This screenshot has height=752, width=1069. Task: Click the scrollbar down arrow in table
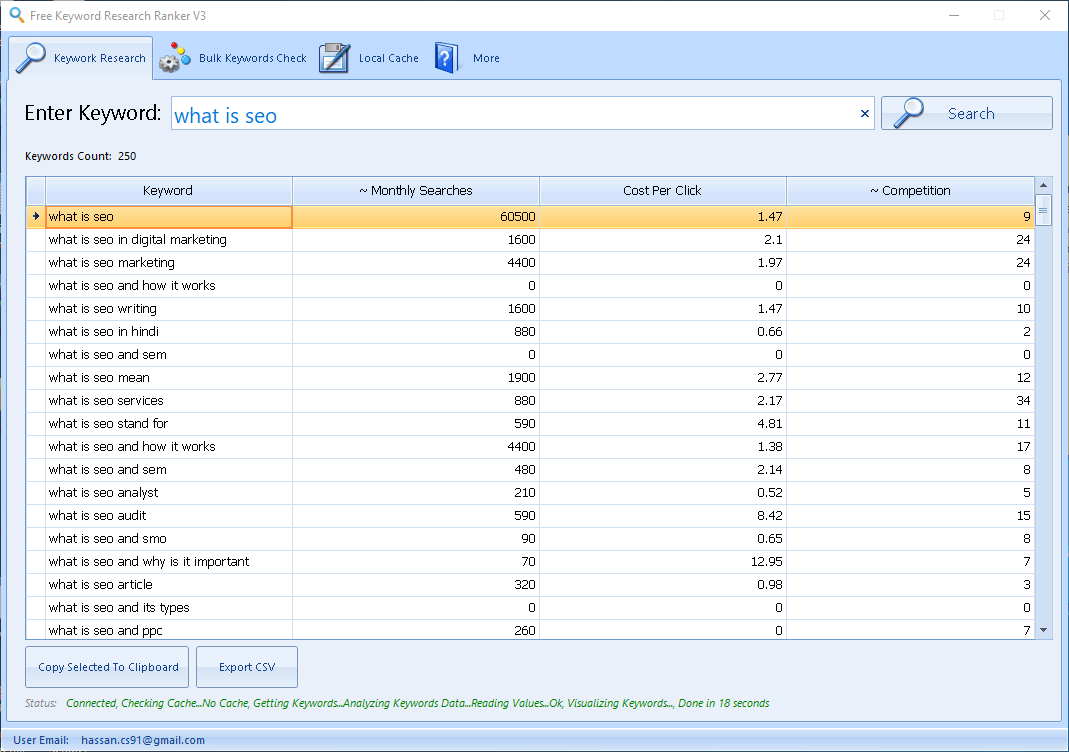(x=1044, y=630)
